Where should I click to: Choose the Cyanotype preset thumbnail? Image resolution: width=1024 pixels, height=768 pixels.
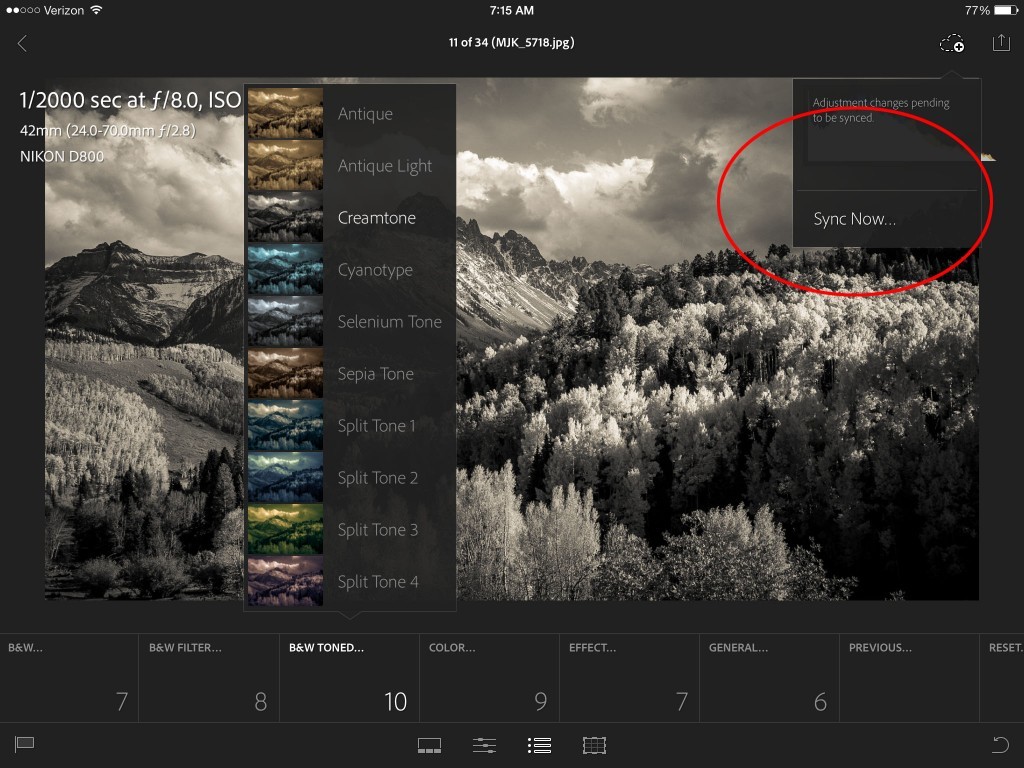pos(285,269)
